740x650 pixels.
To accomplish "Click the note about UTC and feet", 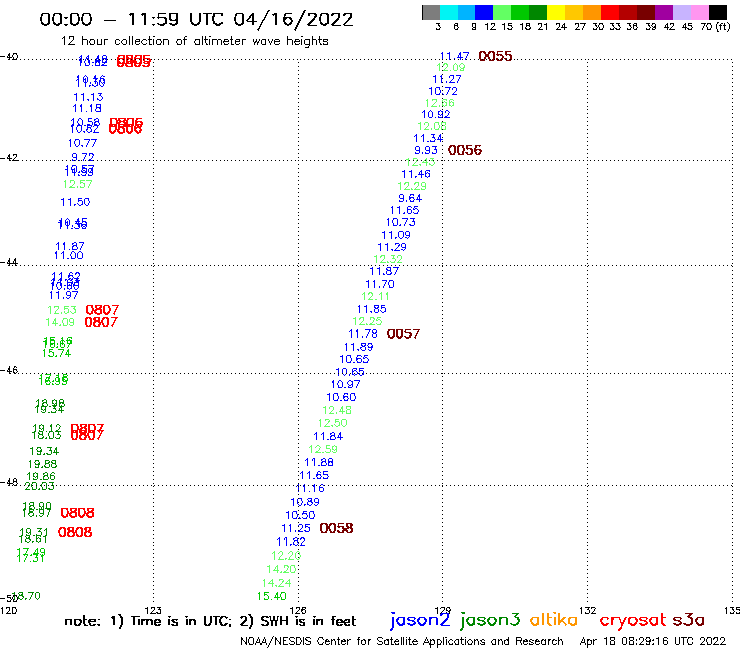I will [210, 621].
